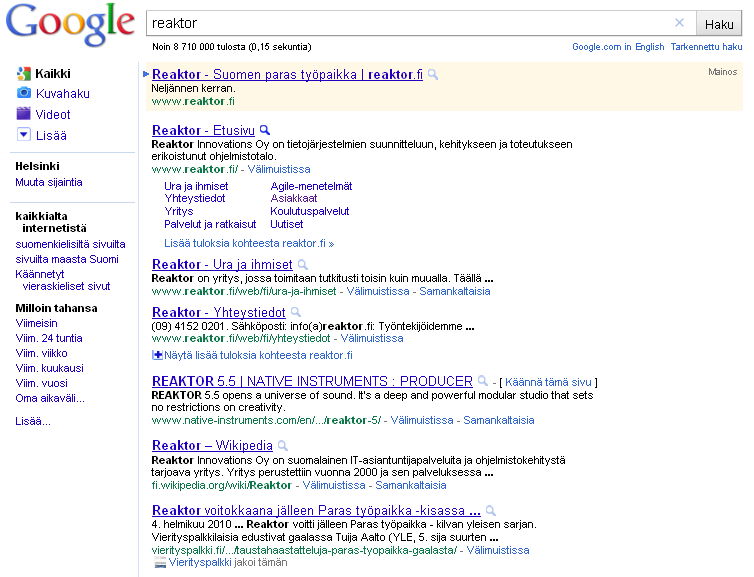Click preview magnifier next to Reaktor - Etusivu
The height and width of the screenshot is (577, 754).
click(264, 130)
